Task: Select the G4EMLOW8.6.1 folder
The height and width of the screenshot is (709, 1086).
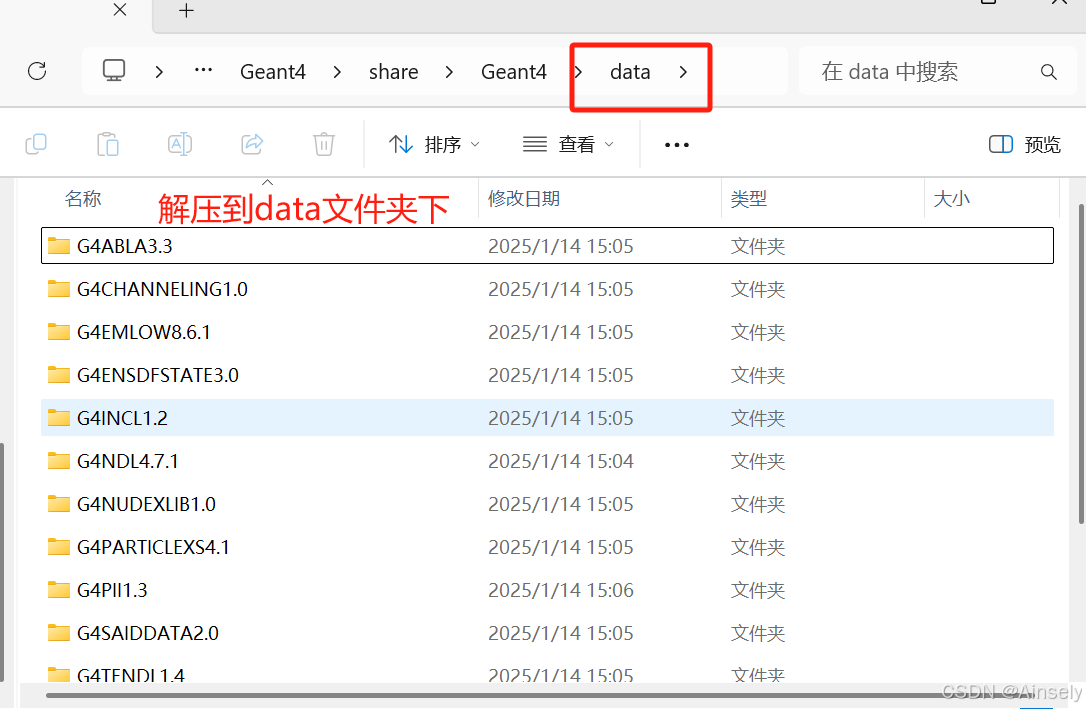Action: (547, 332)
